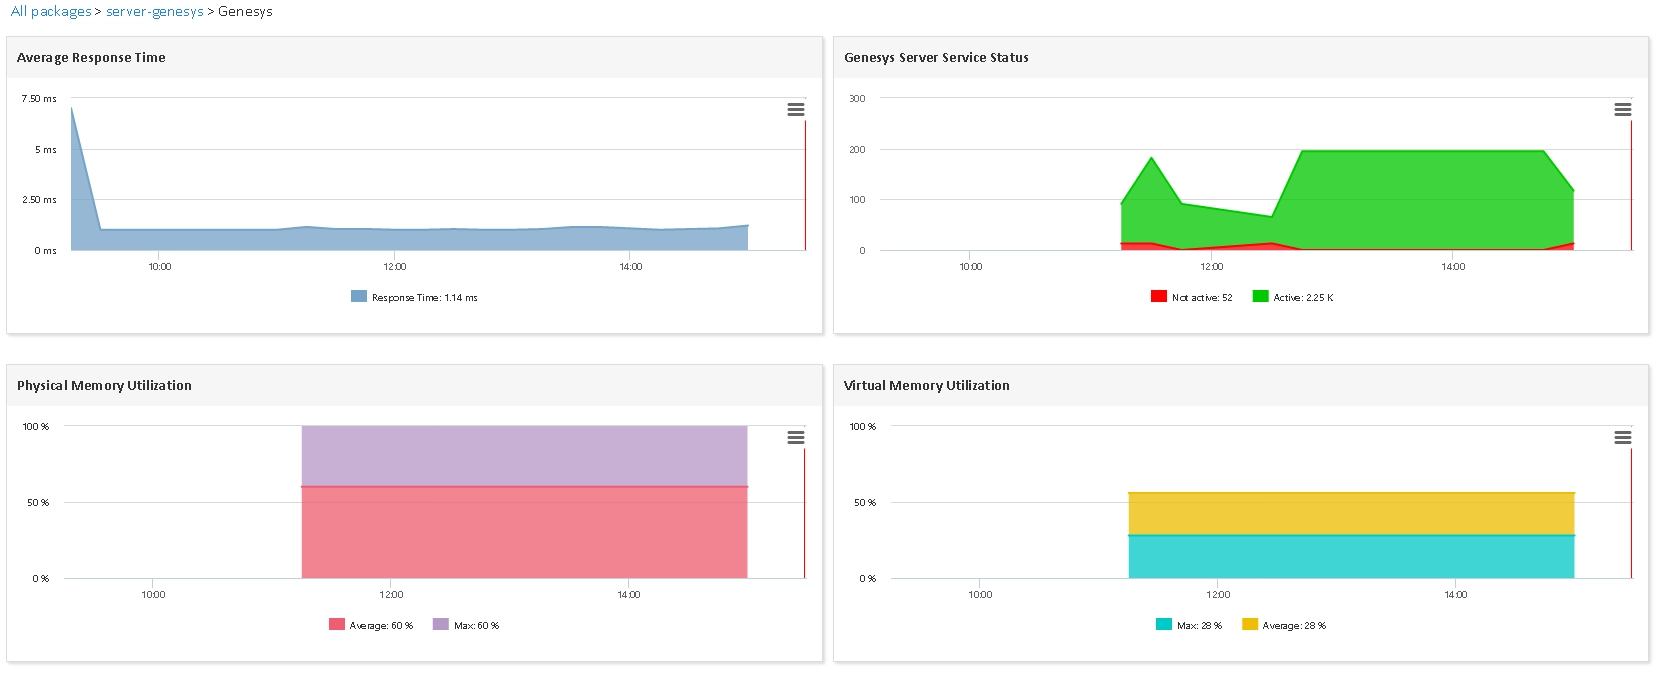The height and width of the screenshot is (678, 1657).
Task: Open Physical Memory Utilization chart menu icon
Action: tap(796, 438)
